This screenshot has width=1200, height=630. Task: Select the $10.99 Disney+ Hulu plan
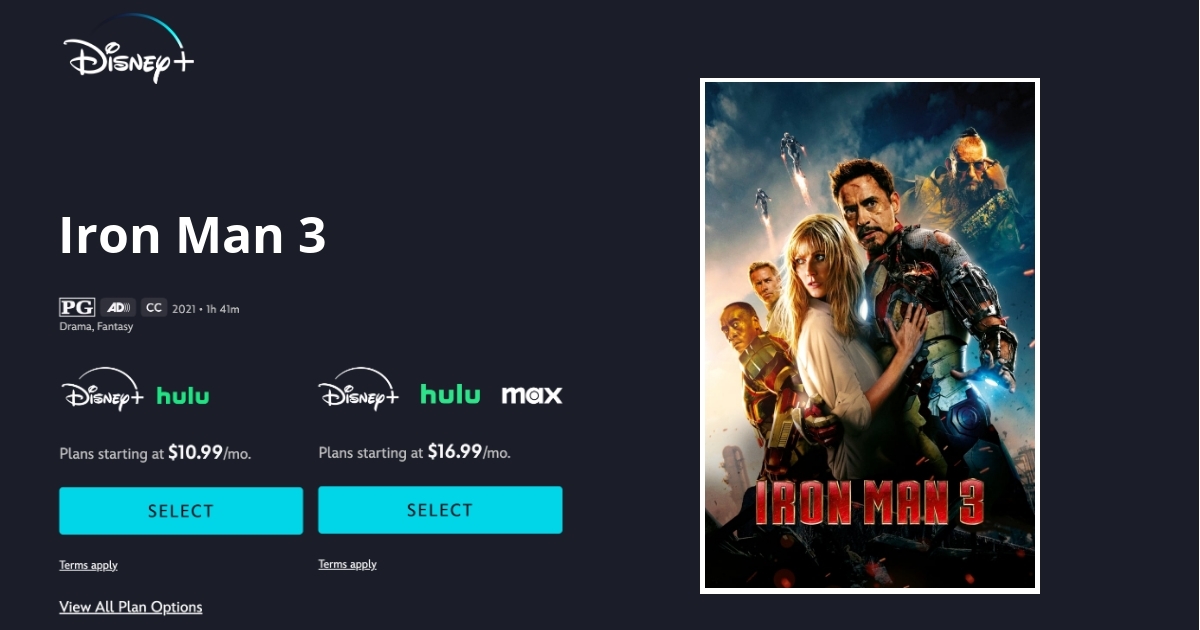(x=181, y=511)
